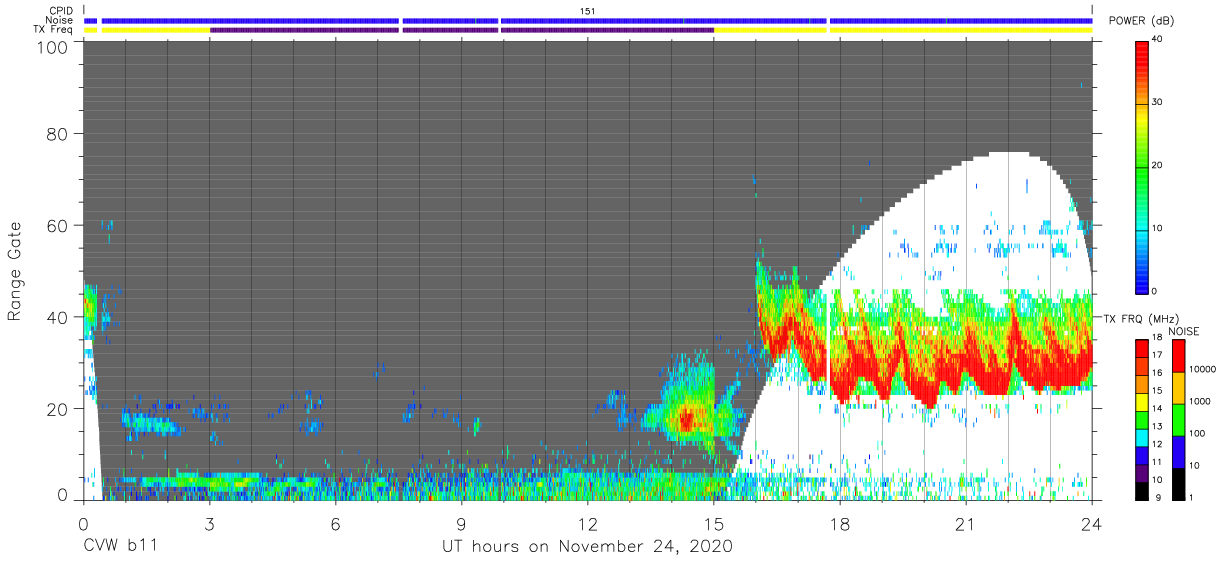Click the 16 MHz frequency tick
This screenshot has height=567, width=1228.
pyautogui.click(x=1159, y=373)
